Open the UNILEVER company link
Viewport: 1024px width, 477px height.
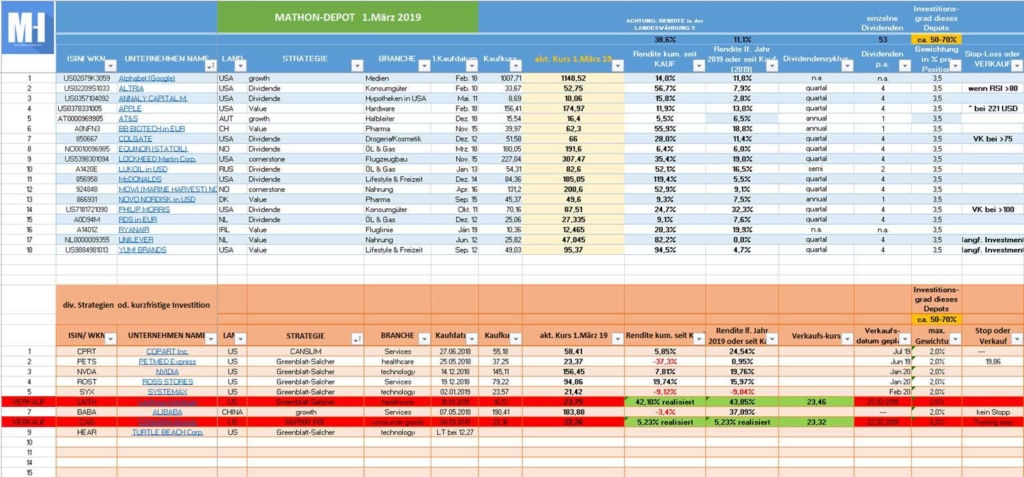coord(136,240)
